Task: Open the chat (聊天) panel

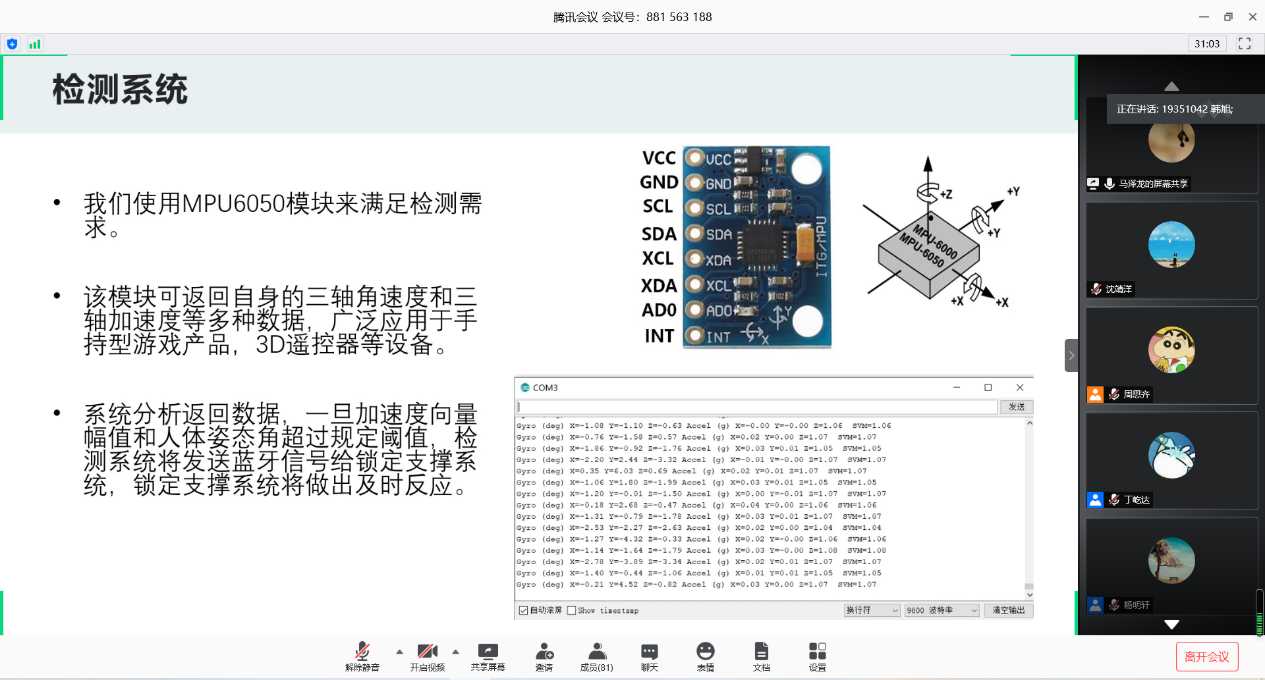Action: pyautogui.click(x=650, y=656)
